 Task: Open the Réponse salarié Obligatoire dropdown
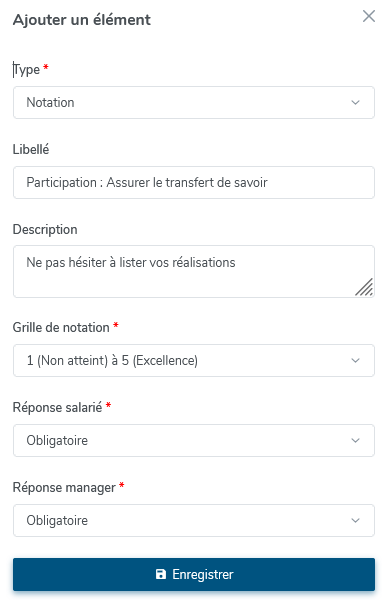[194, 440]
